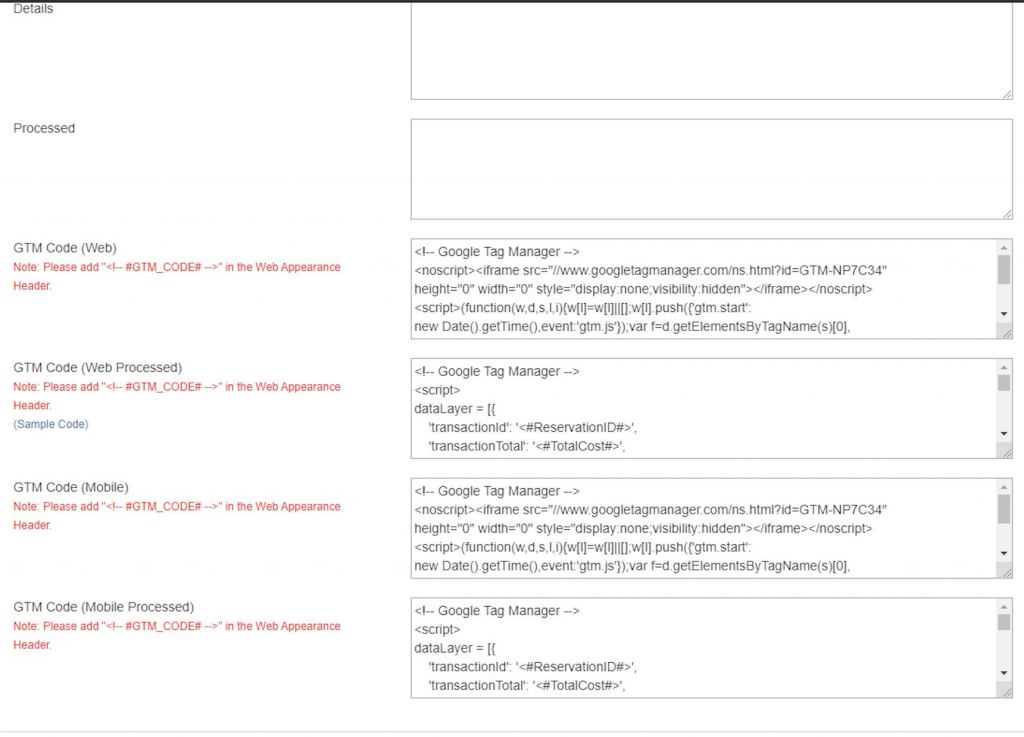
Task: Click the resize handle of Details text area
Action: coord(1006,93)
